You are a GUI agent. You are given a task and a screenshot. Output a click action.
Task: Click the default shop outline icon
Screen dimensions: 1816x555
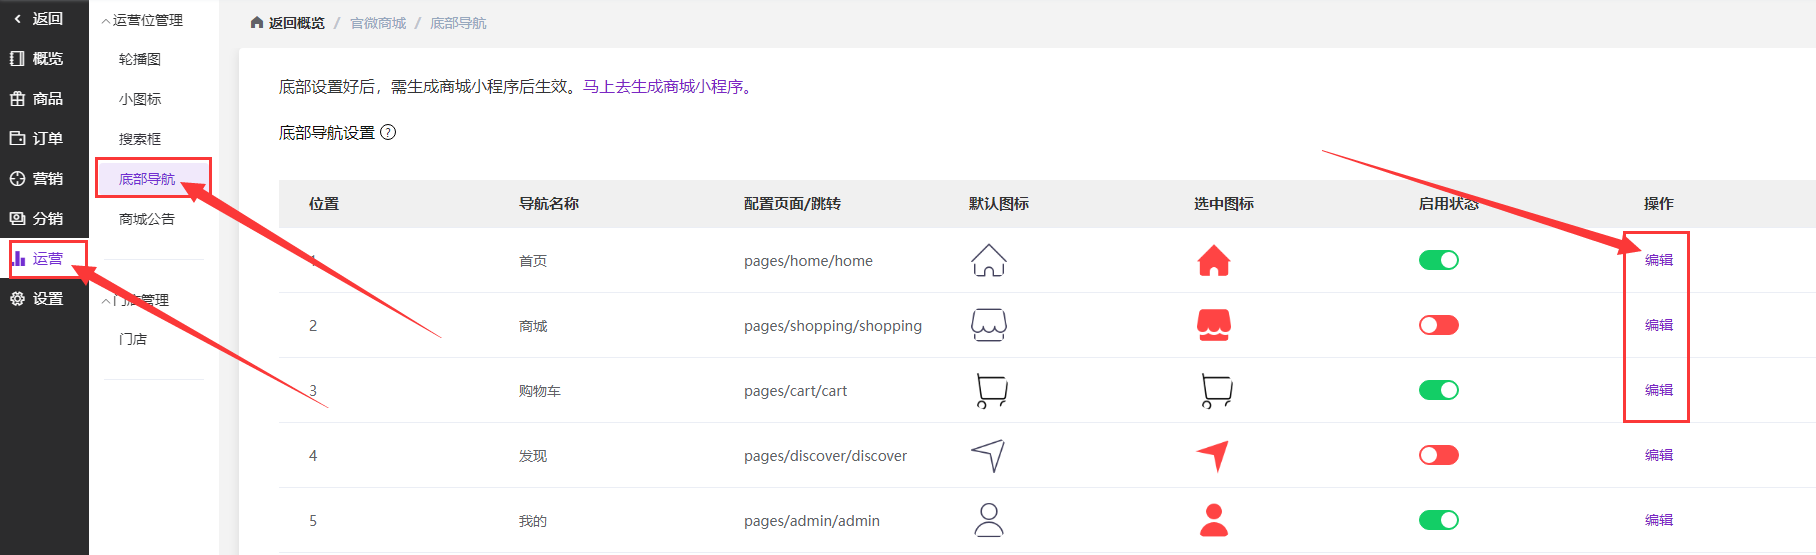[x=988, y=325]
